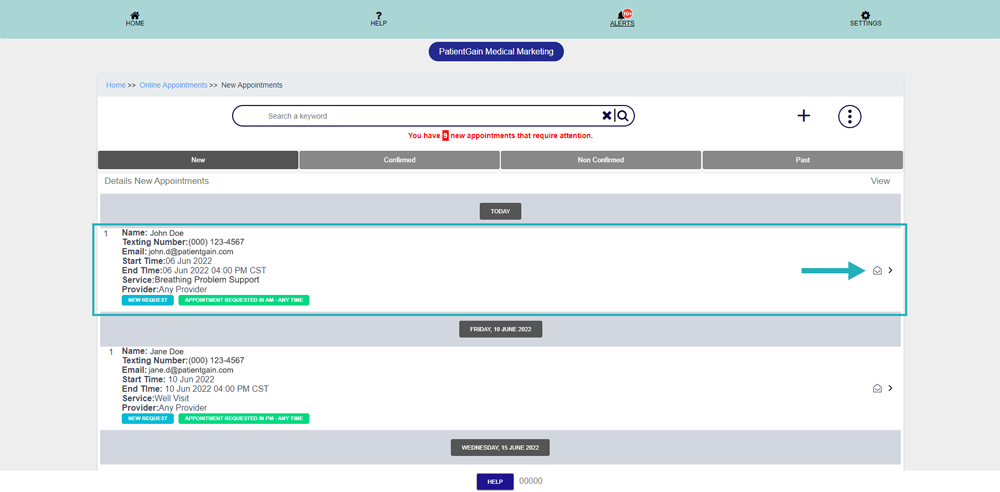Screen dimensions: 1000x492
Task: Click the service Breathing Problem Support
Action: (x=207, y=280)
